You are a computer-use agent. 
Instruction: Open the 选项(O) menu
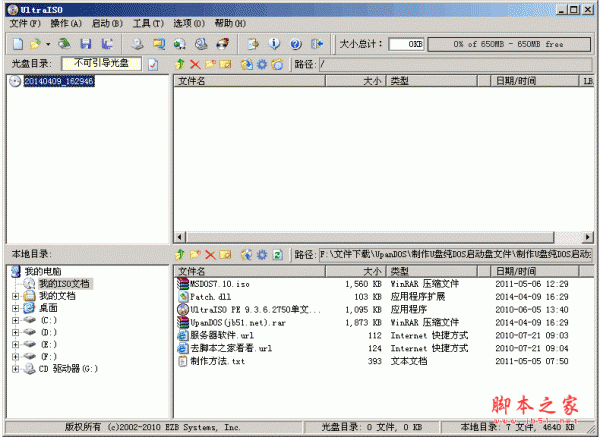pyautogui.click(x=189, y=24)
